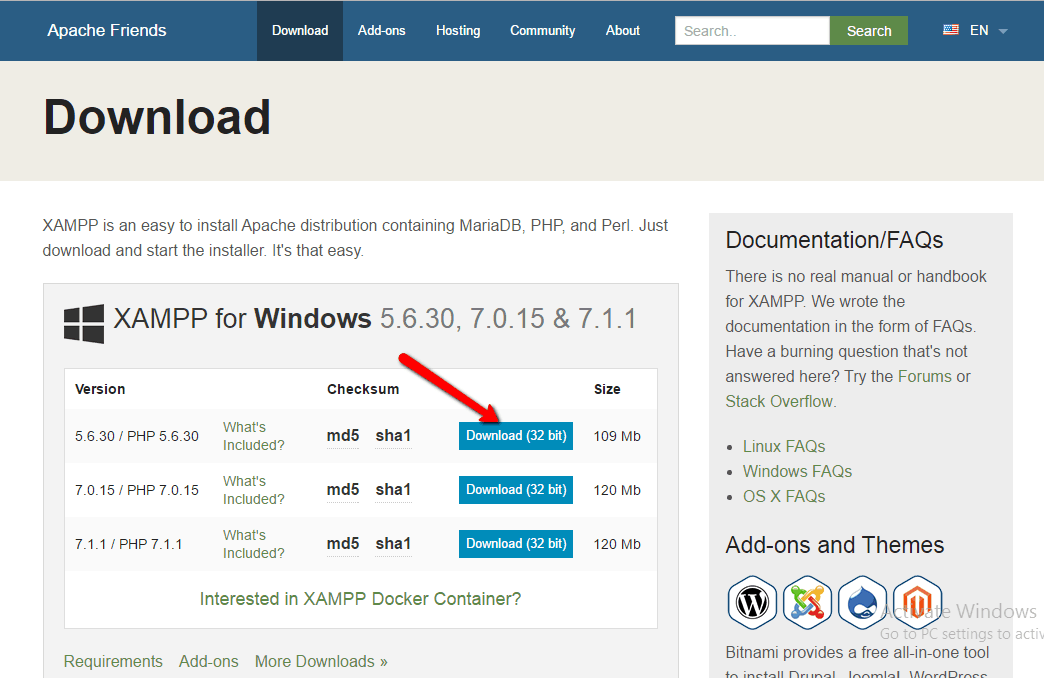Click the US flag language icon
Screen dimensions: 1044x678
(x=951, y=30)
